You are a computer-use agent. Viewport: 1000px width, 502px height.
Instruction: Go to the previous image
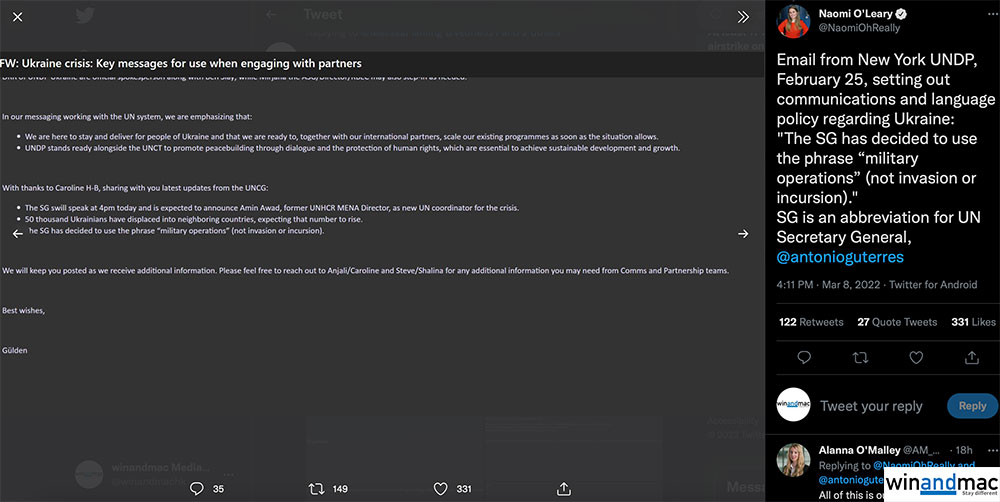click(x=17, y=233)
